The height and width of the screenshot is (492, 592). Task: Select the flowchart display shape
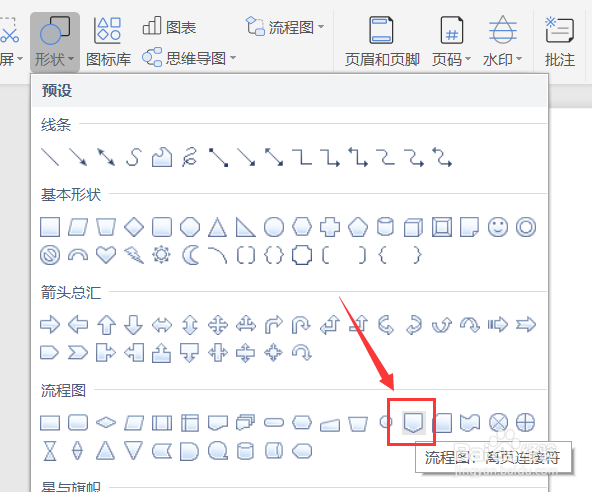tap(302, 451)
